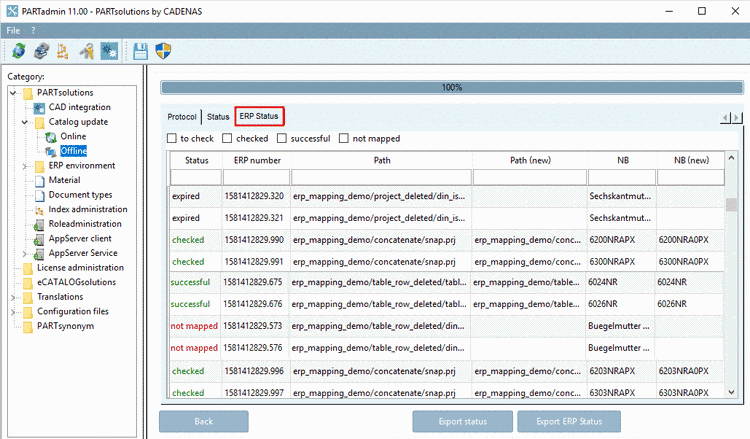Click the Document types icon
750x439 pixels.
coord(40,196)
